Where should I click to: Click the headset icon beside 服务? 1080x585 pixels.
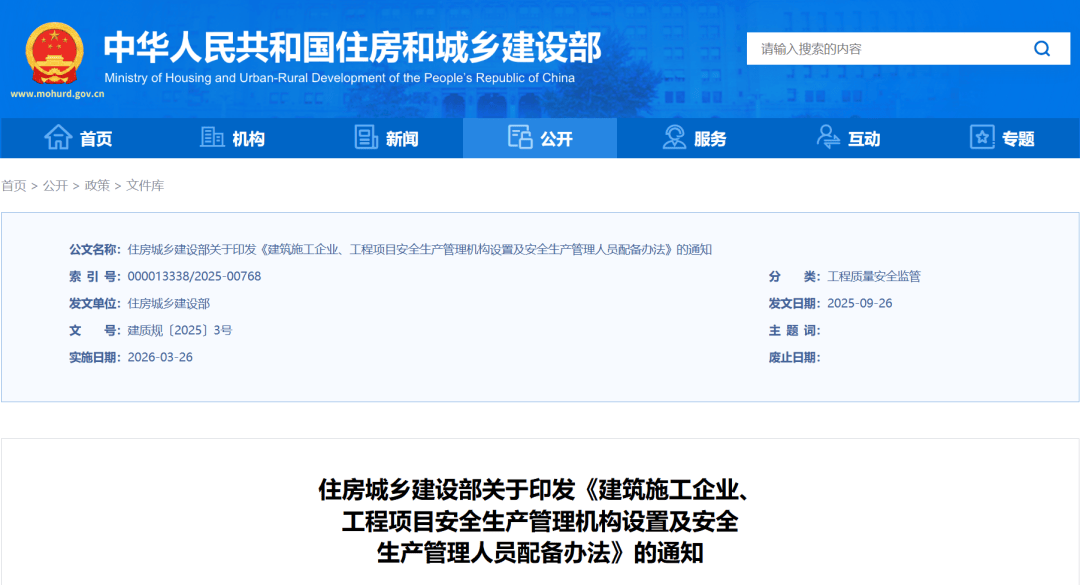(x=674, y=138)
